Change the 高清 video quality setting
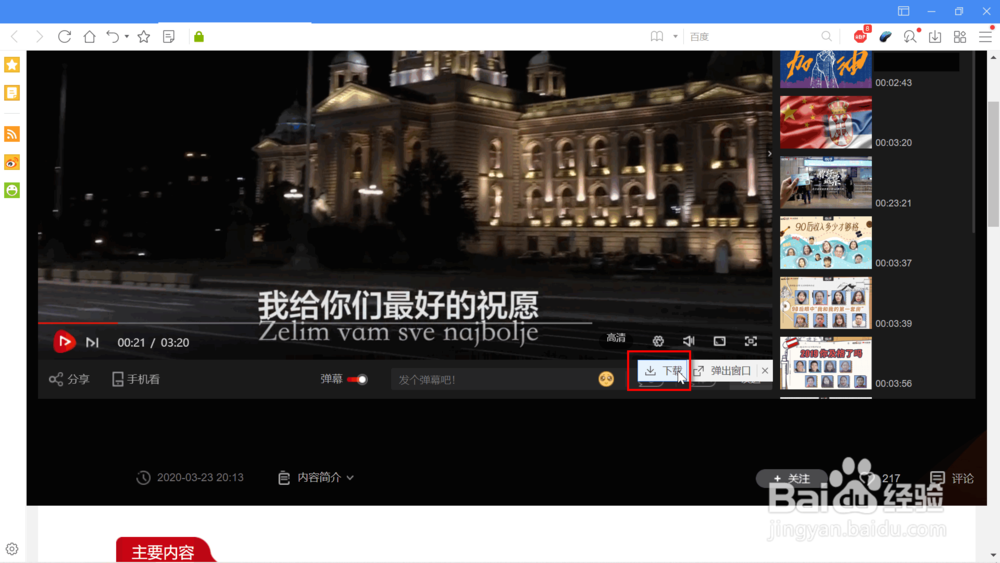 coord(616,339)
